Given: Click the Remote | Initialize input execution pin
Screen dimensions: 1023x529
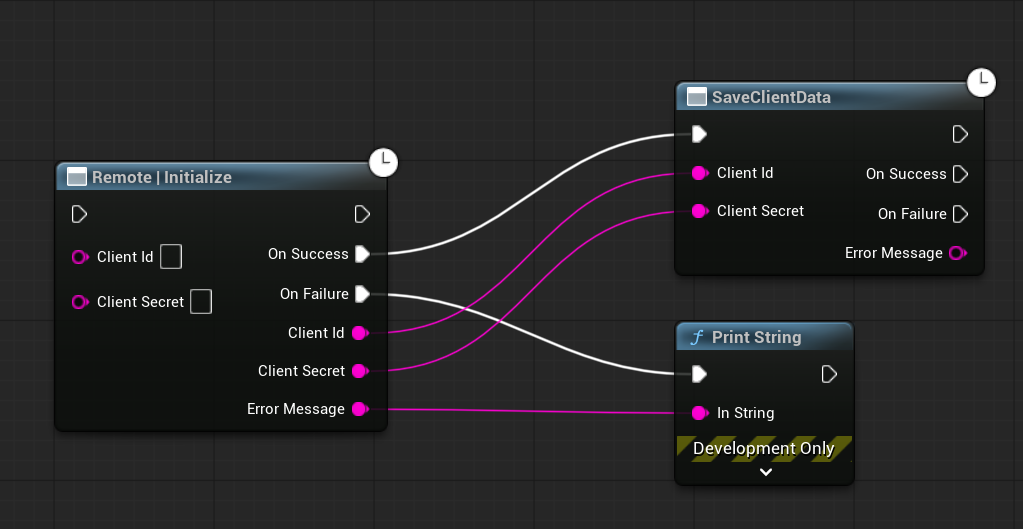Looking at the screenshot, I should tap(80, 214).
